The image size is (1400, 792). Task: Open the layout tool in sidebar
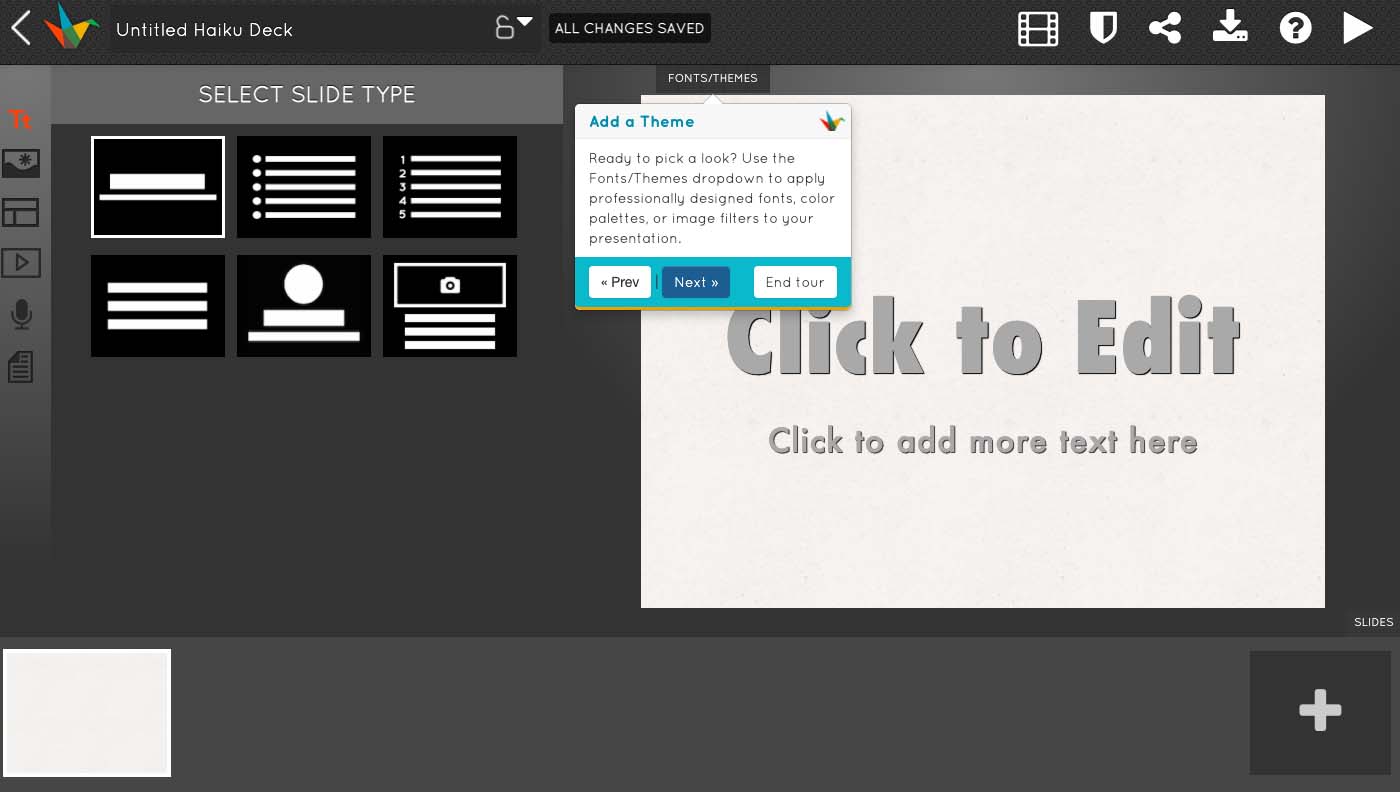pos(21,212)
